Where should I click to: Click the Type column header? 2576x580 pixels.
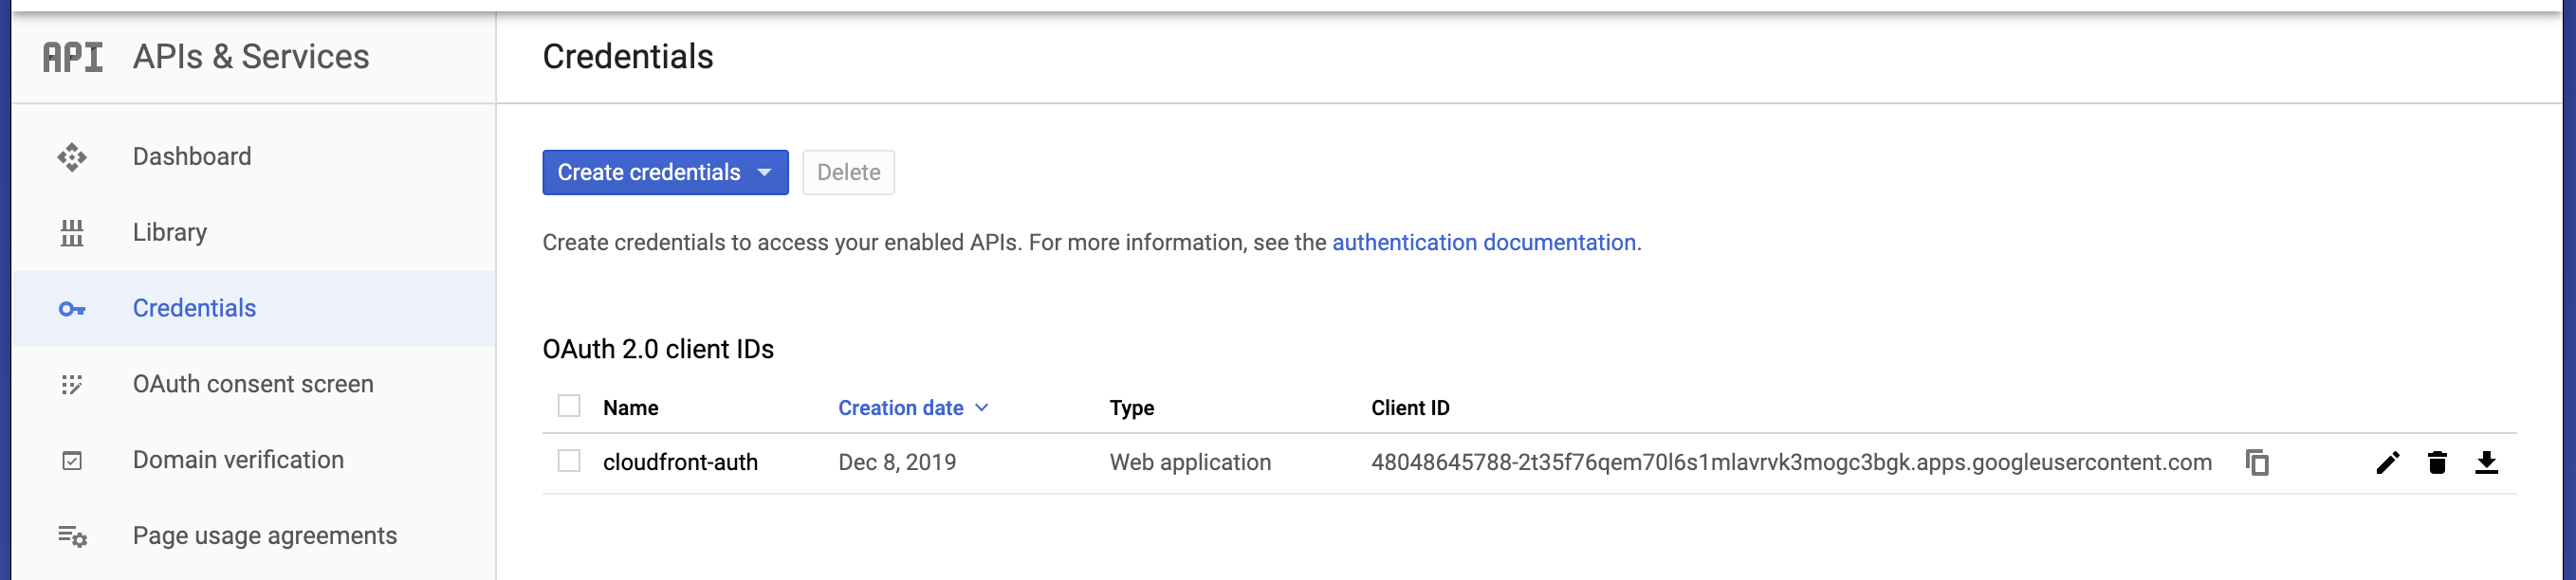1131,408
